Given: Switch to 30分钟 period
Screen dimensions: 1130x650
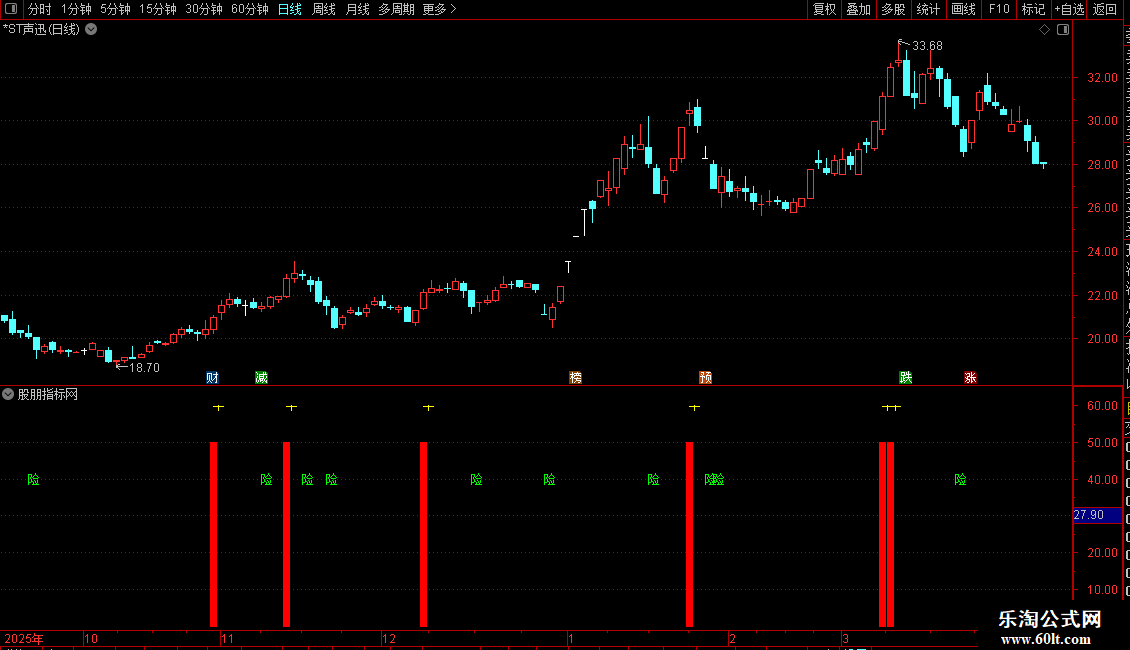Looking at the screenshot, I should 204,9.
